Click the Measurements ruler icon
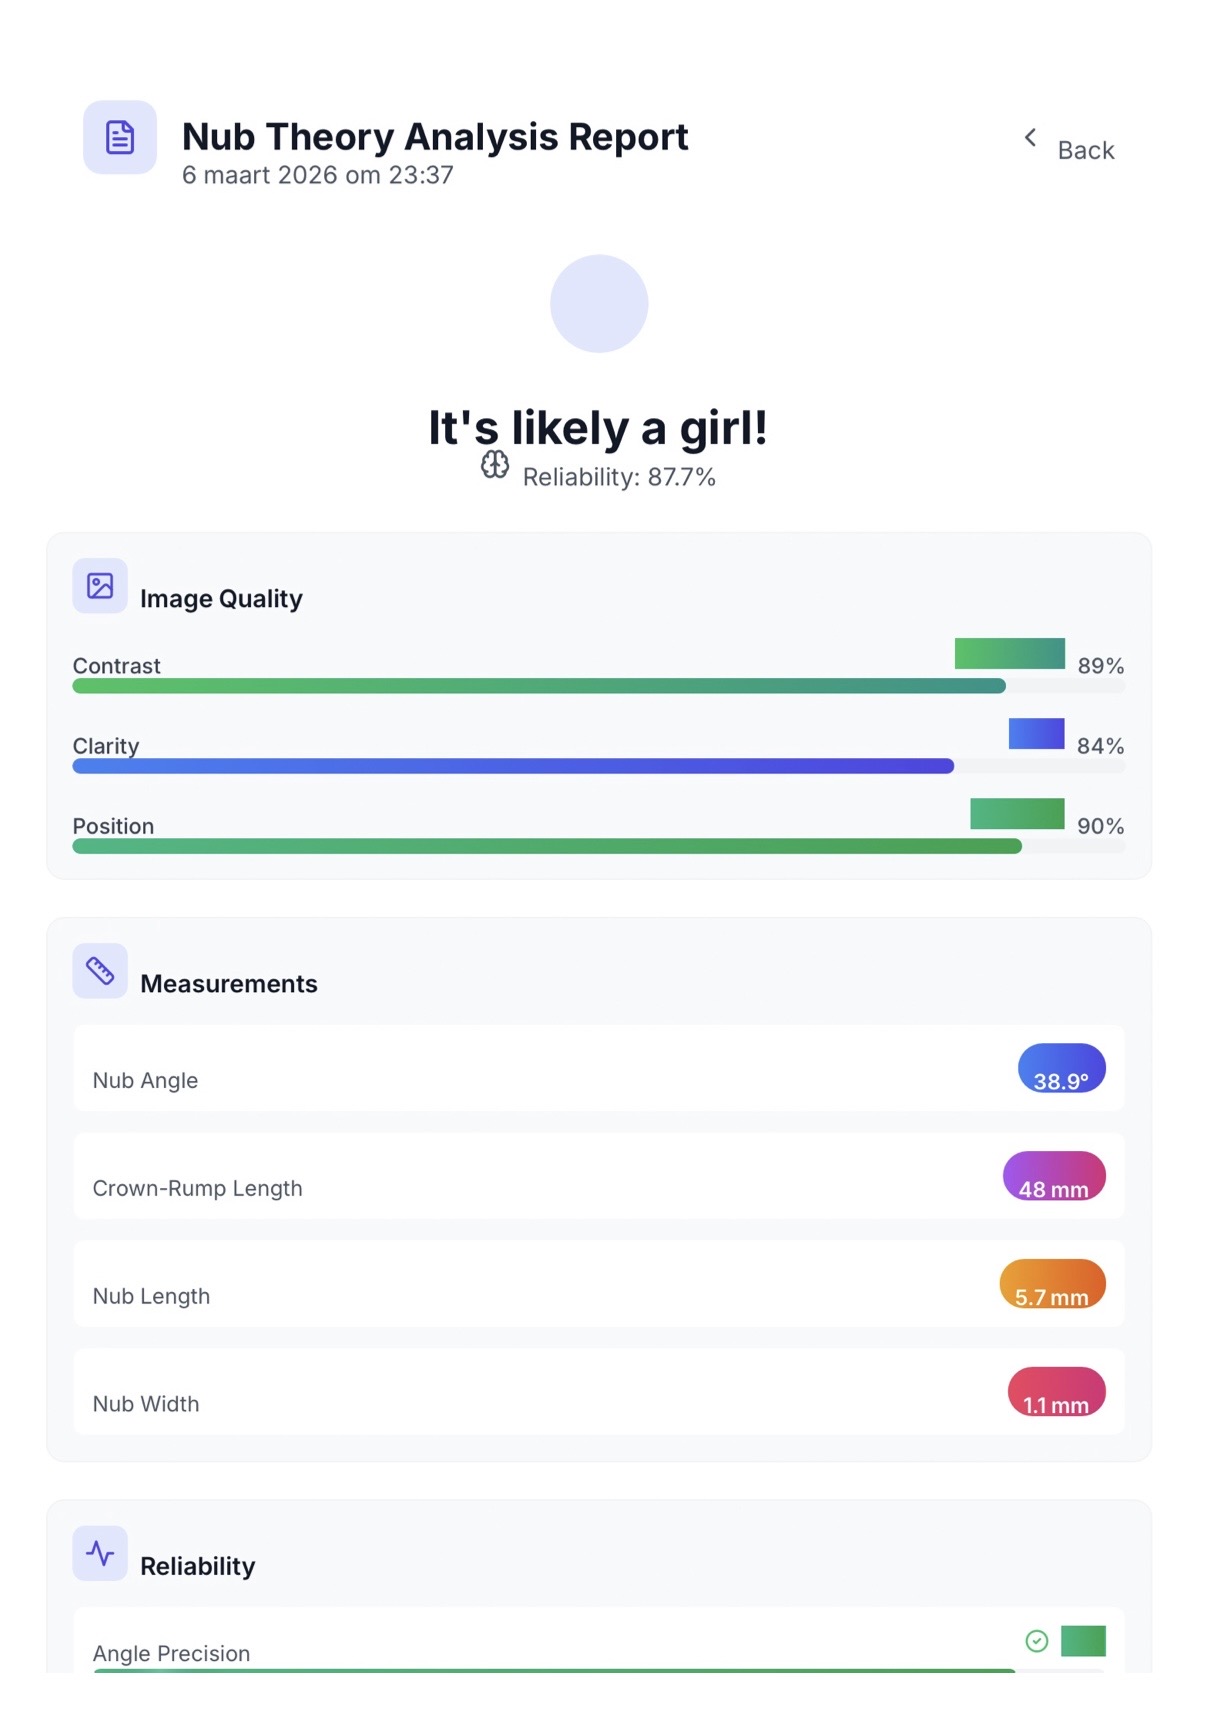 (100, 970)
